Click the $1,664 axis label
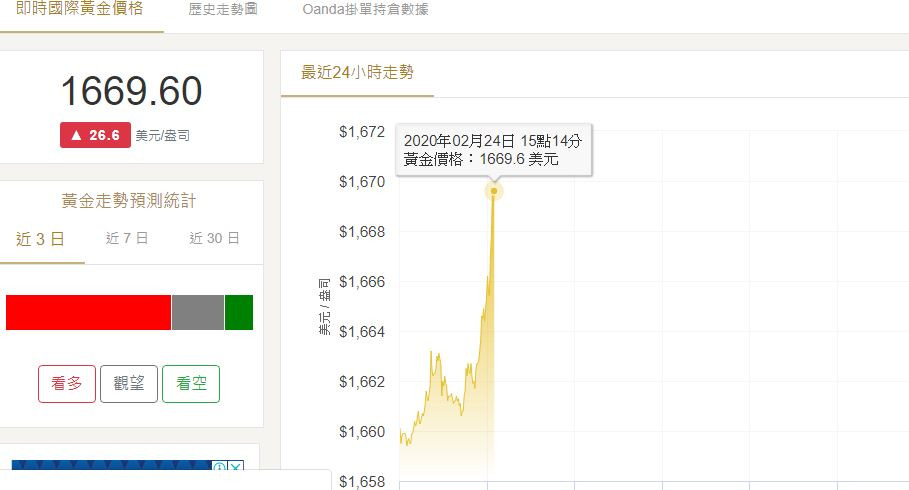Screen dimensions: 909x490 coord(362,332)
